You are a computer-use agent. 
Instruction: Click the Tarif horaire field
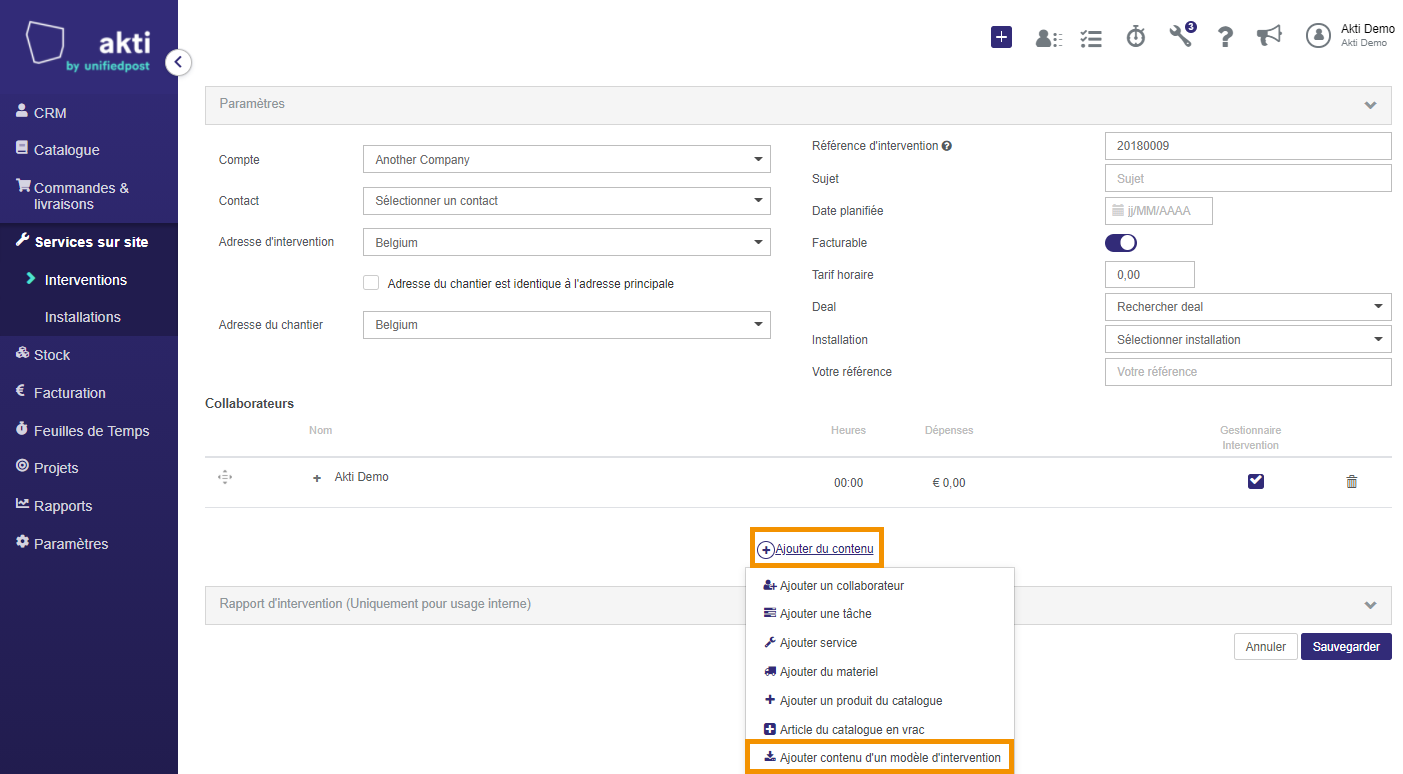[1150, 274]
